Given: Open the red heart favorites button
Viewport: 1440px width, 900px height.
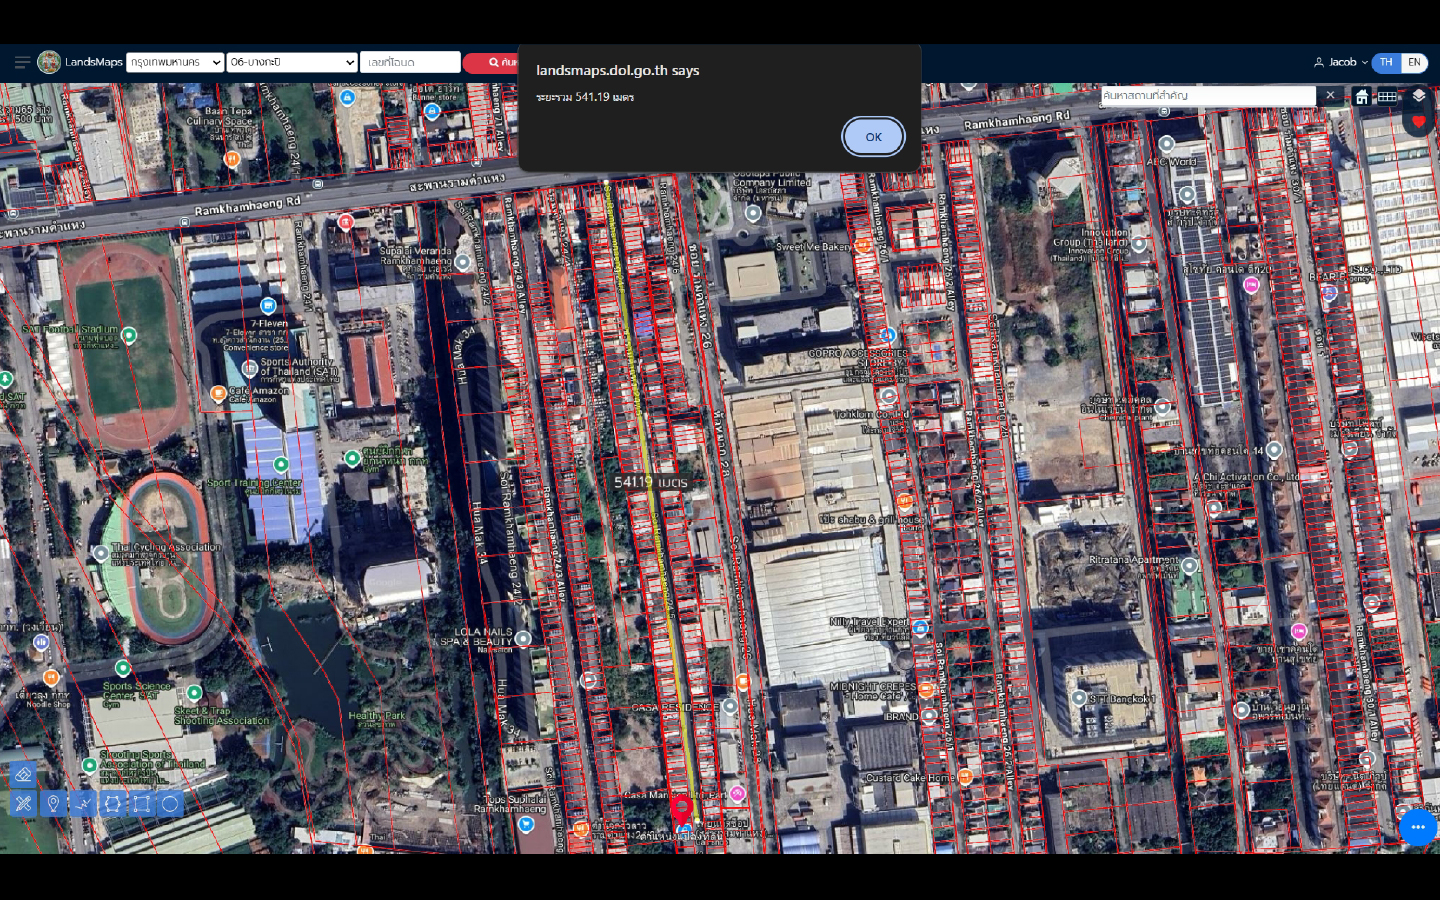Looking at the screenshot, I should 1418,122.
